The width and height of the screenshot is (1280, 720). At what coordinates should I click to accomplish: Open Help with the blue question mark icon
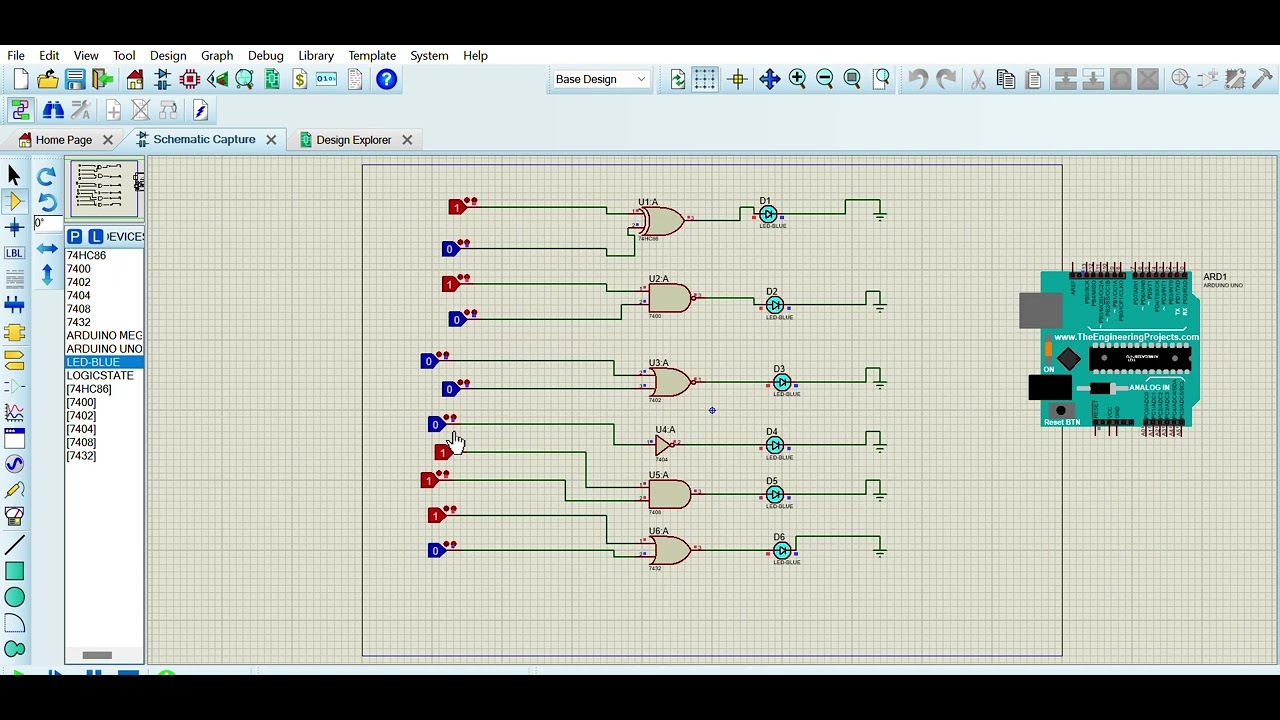point(386,79)
